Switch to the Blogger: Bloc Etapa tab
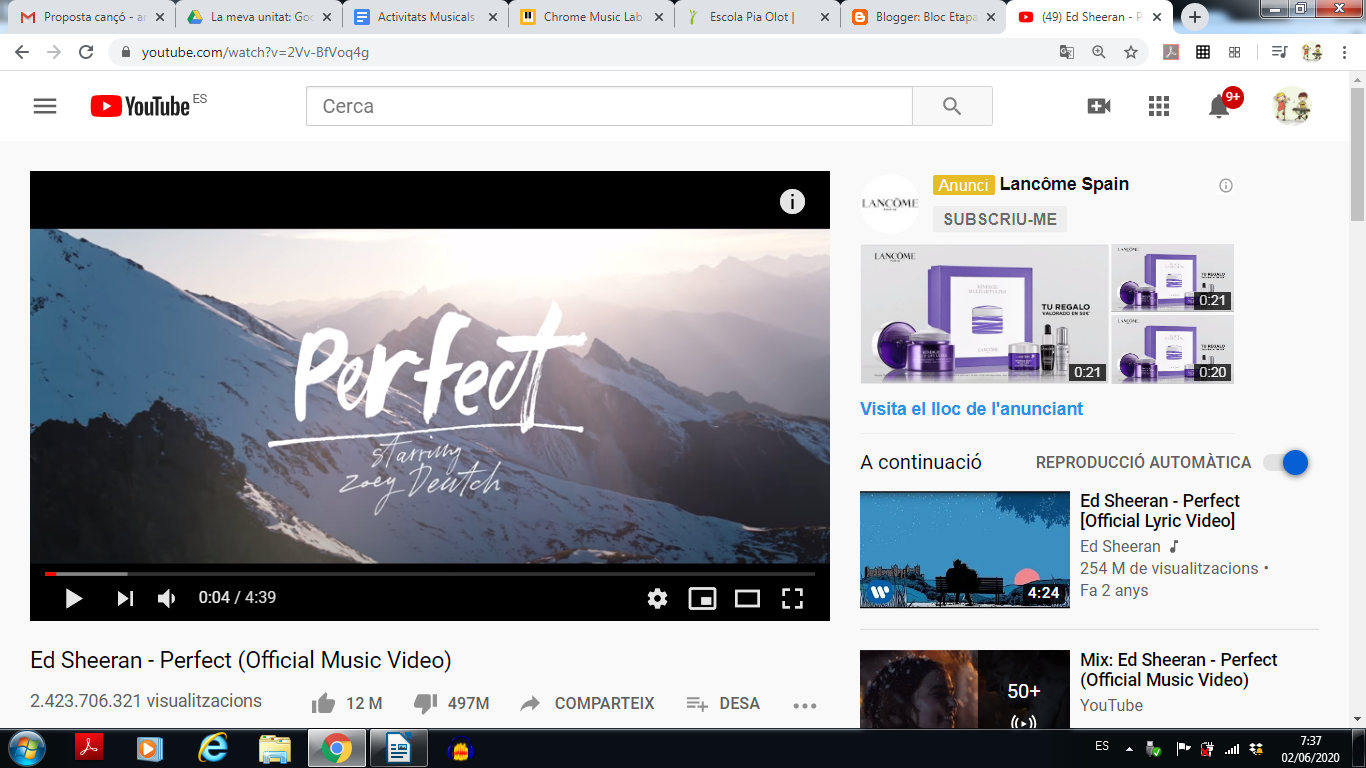 [923, 17]
